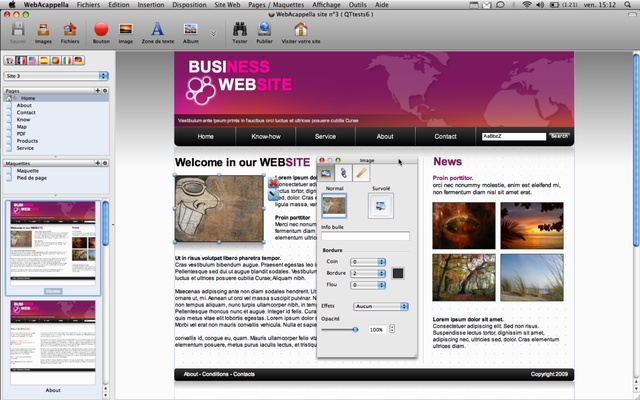The height and width of the screenshot is (400, 640).
Task: Add a new maquette with plus
Action: click(98, 163)
